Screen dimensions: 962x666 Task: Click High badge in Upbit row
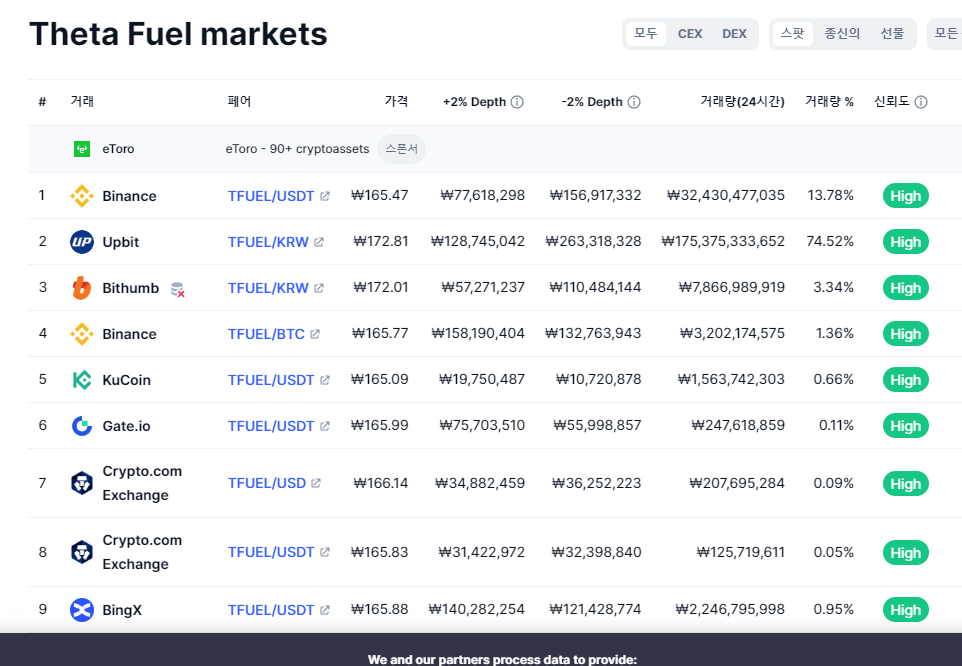click(x=906, y=242)
